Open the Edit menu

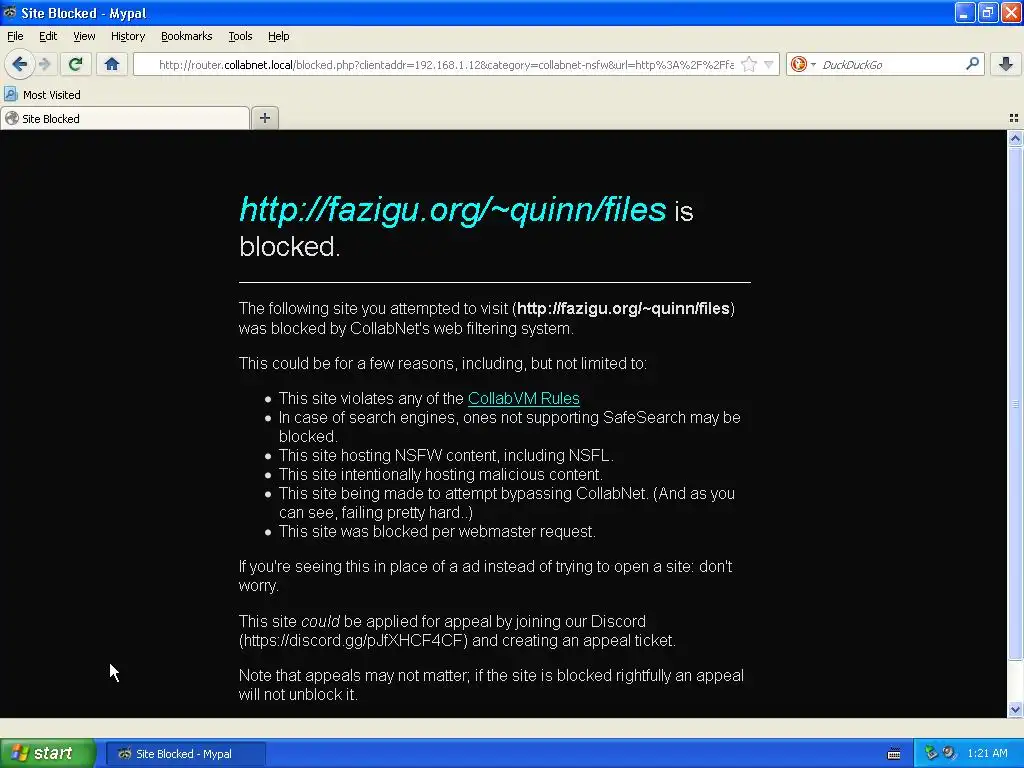pyautogui.click(x=48, y=37)
